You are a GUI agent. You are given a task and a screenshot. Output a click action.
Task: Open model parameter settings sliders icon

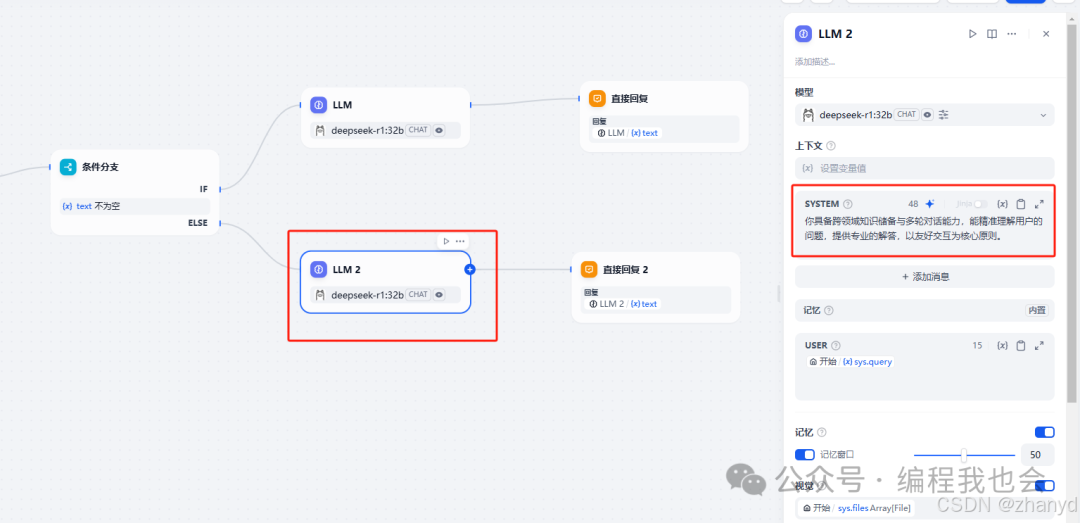coord(943,115)
